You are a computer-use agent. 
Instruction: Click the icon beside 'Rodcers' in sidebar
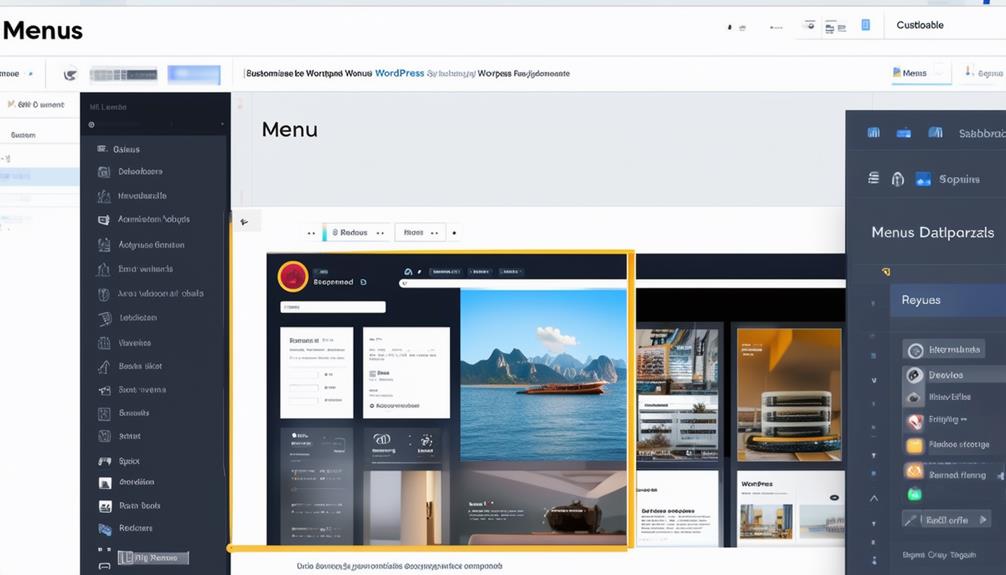[105, 529]
